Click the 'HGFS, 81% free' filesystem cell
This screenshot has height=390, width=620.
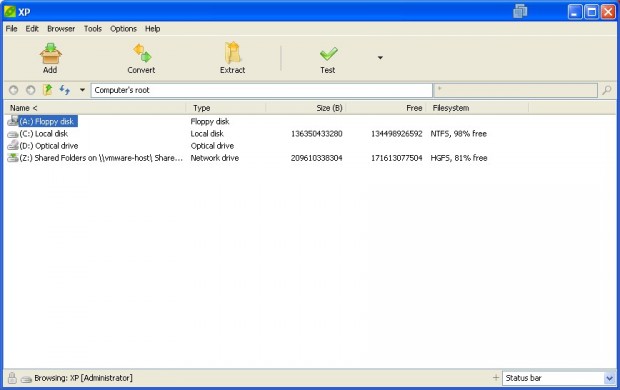pyautogui.click(x=459, y=158)
